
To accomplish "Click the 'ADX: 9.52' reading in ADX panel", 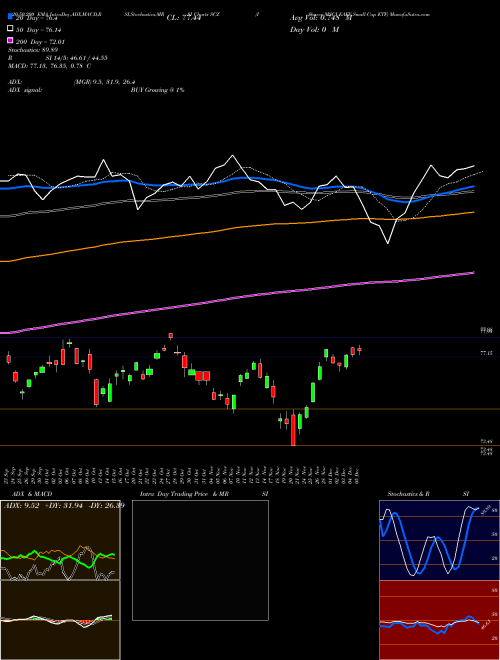I will point(21,505).
